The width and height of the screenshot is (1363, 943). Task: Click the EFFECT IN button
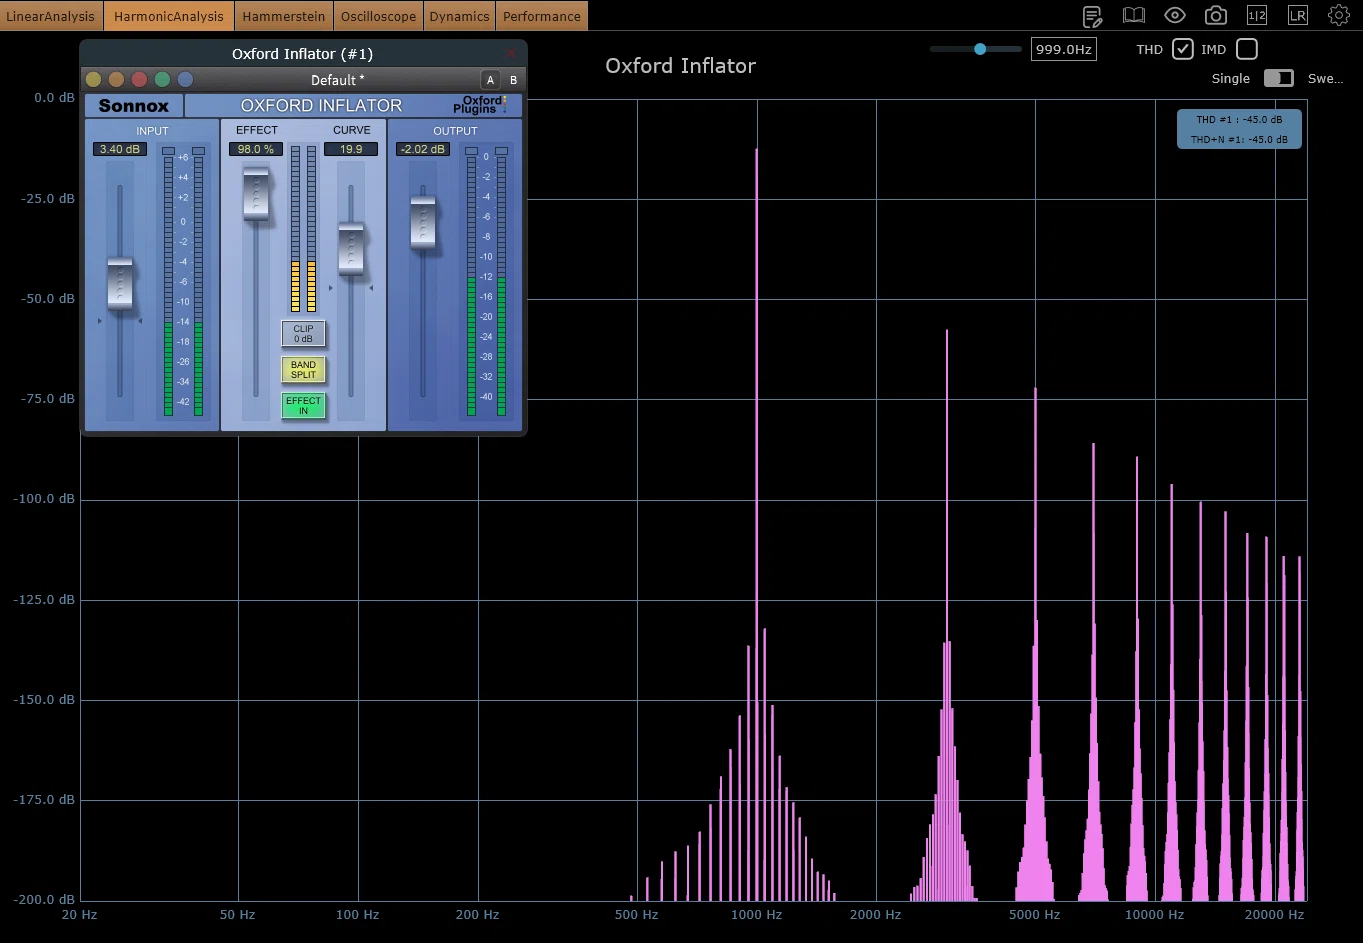[x=303, y=405]
